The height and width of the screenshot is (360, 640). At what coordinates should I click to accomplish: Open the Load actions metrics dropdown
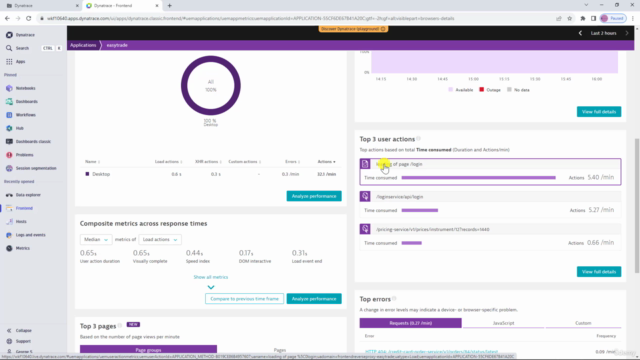point(160,240)
